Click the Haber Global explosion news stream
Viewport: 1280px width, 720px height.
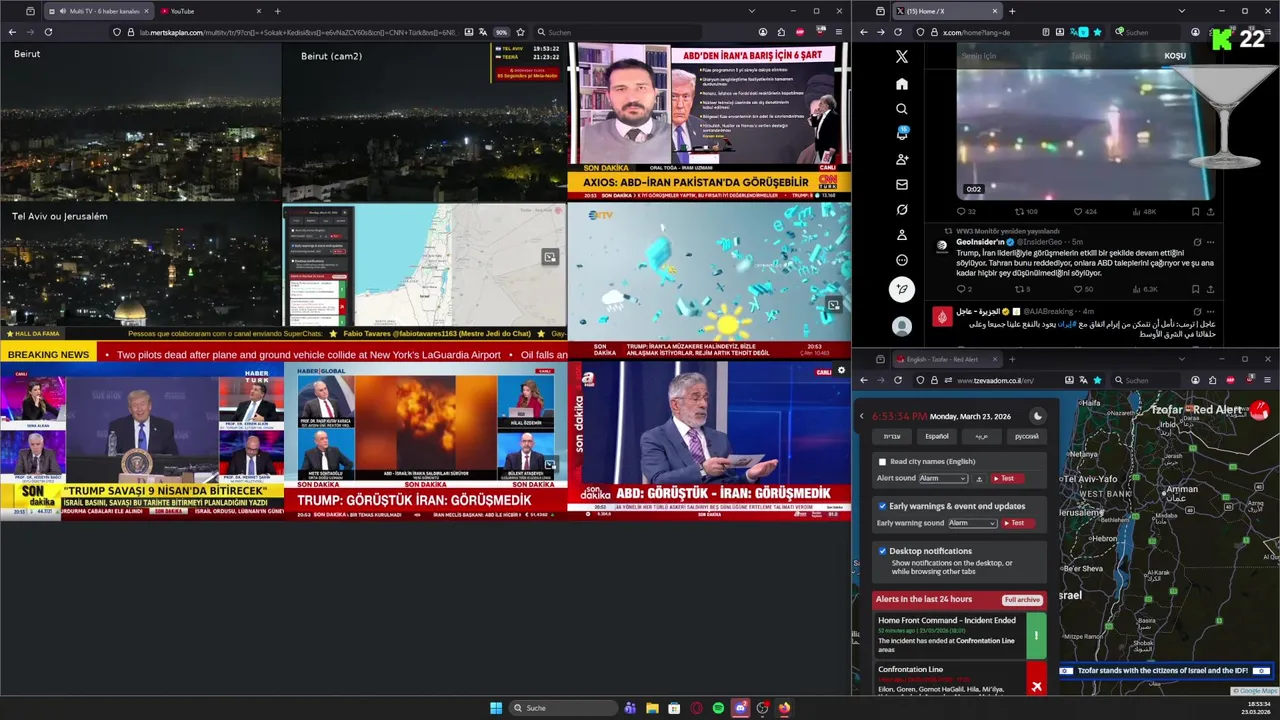pyautogui.click(x=424, y=440)
